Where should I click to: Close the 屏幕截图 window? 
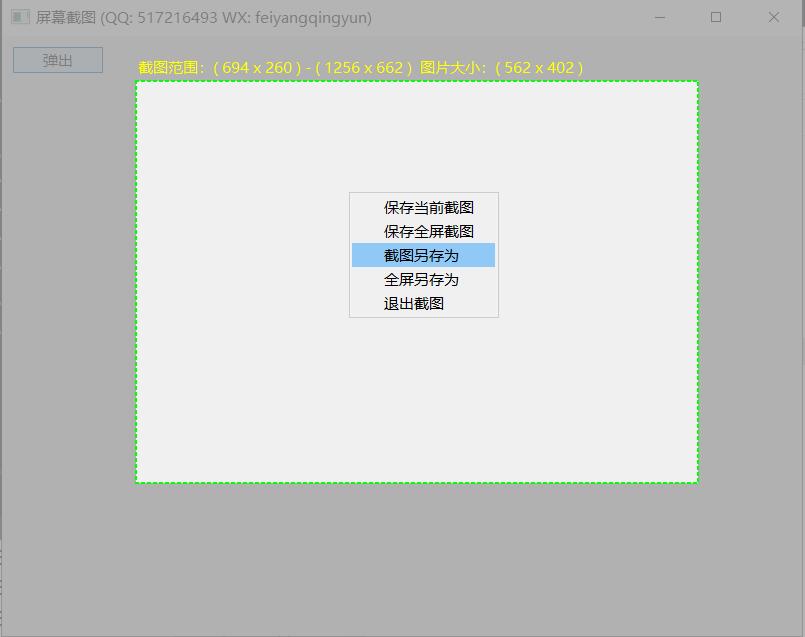click(x=773, y=17)
